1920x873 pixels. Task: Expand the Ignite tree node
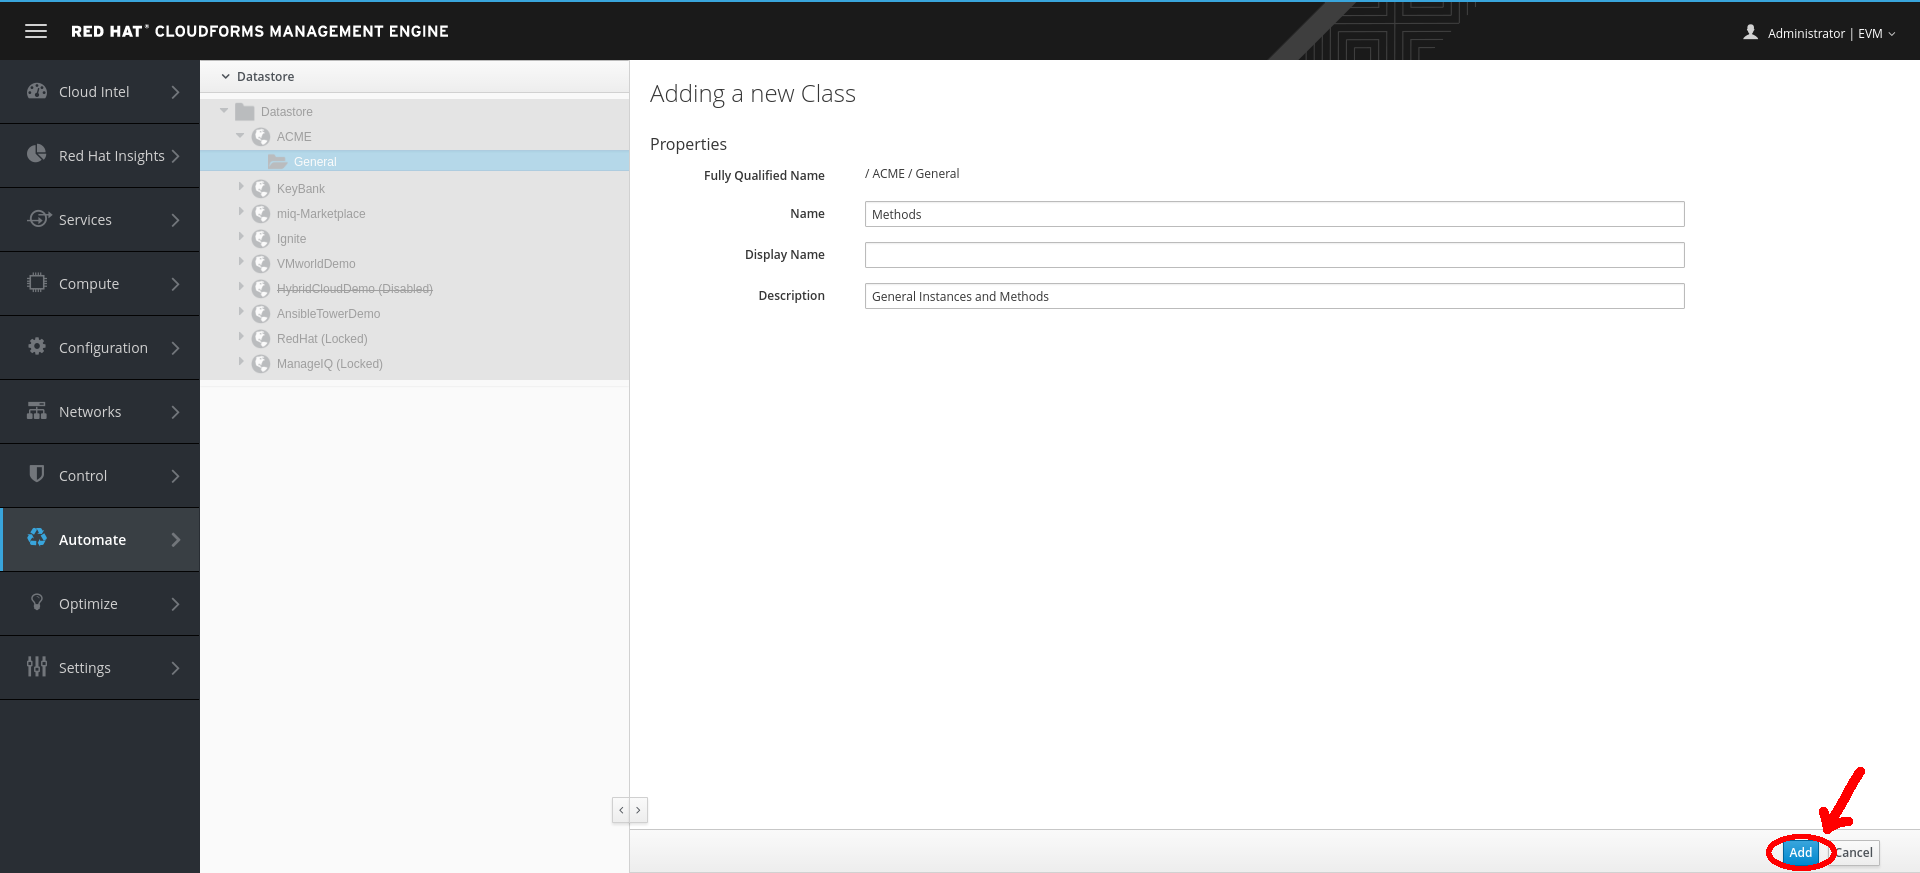click(x=241, y=237)
